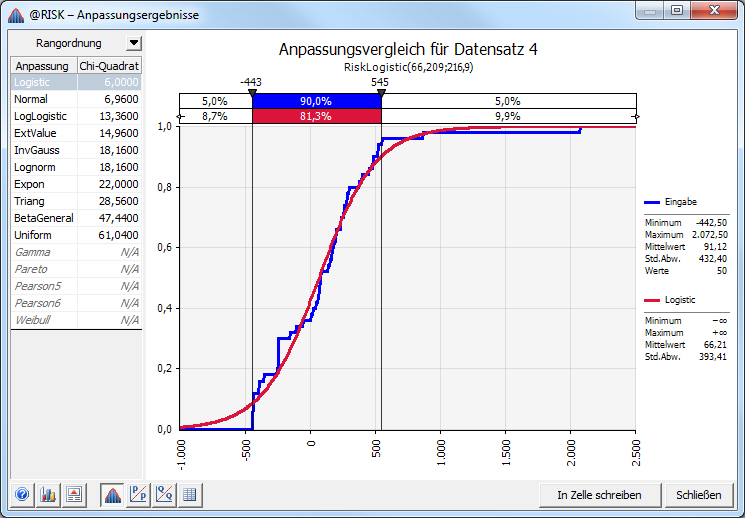Click the Eingabe Mittelwert value 91,12
745x518 pixels.
[715, 247]
